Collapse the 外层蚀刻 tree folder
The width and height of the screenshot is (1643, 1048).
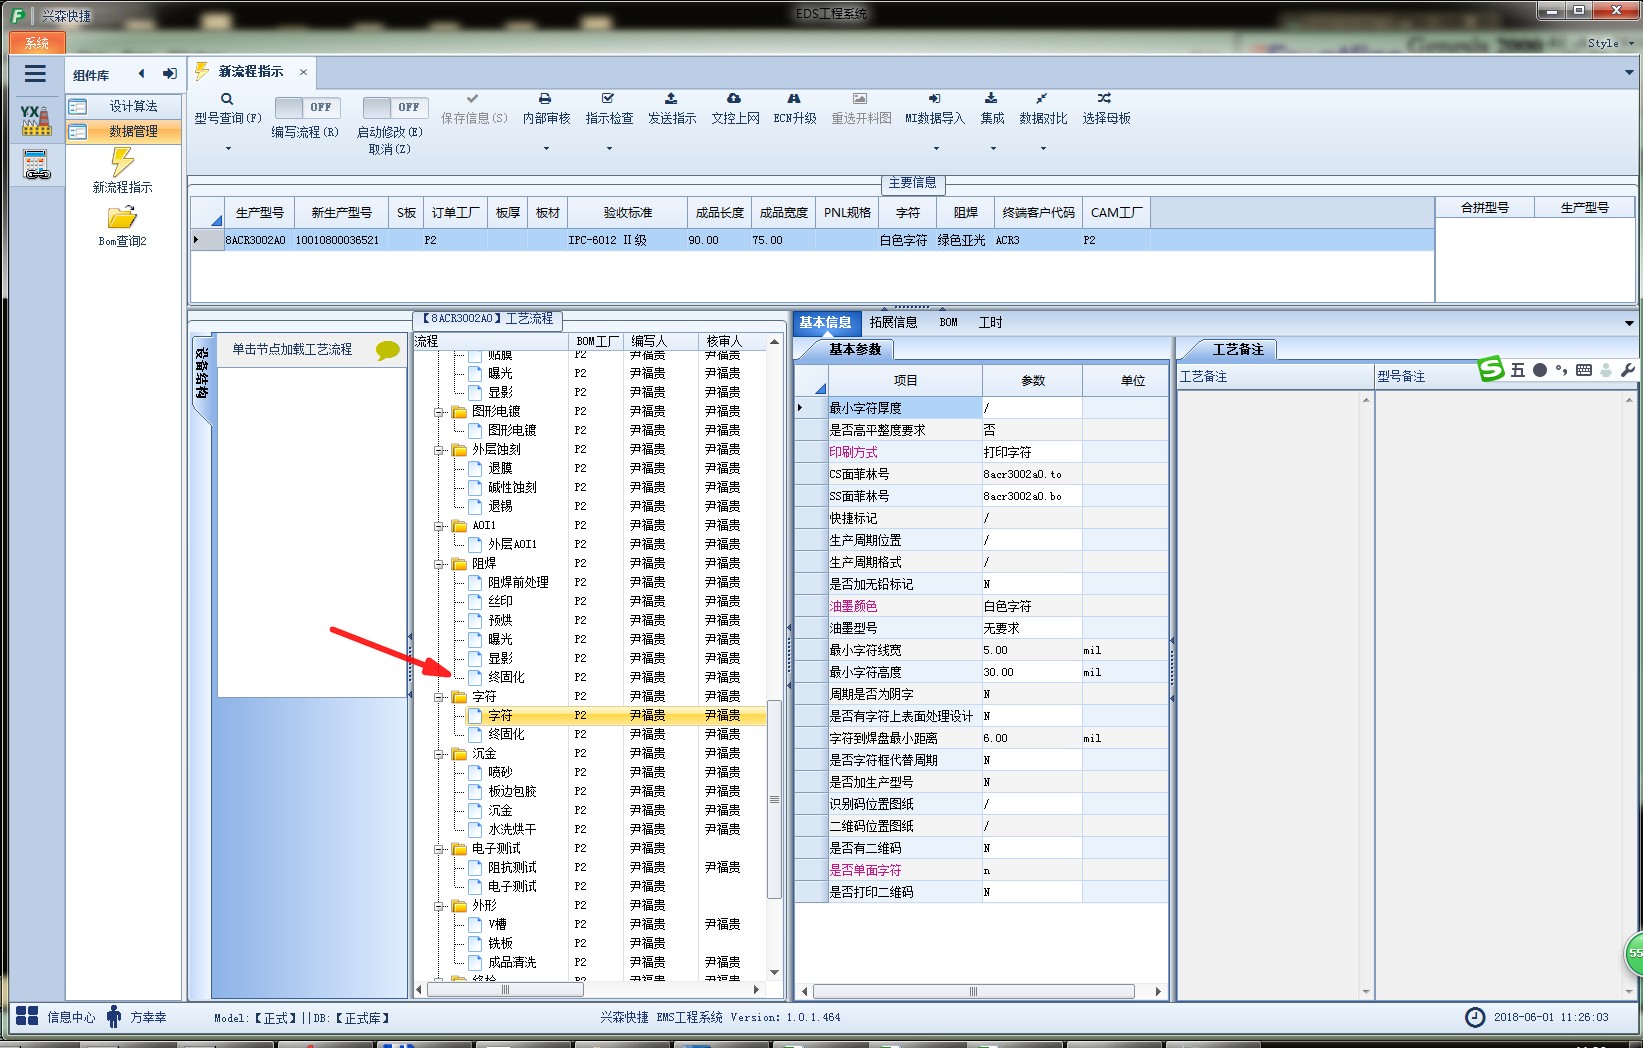click(438, 450)
